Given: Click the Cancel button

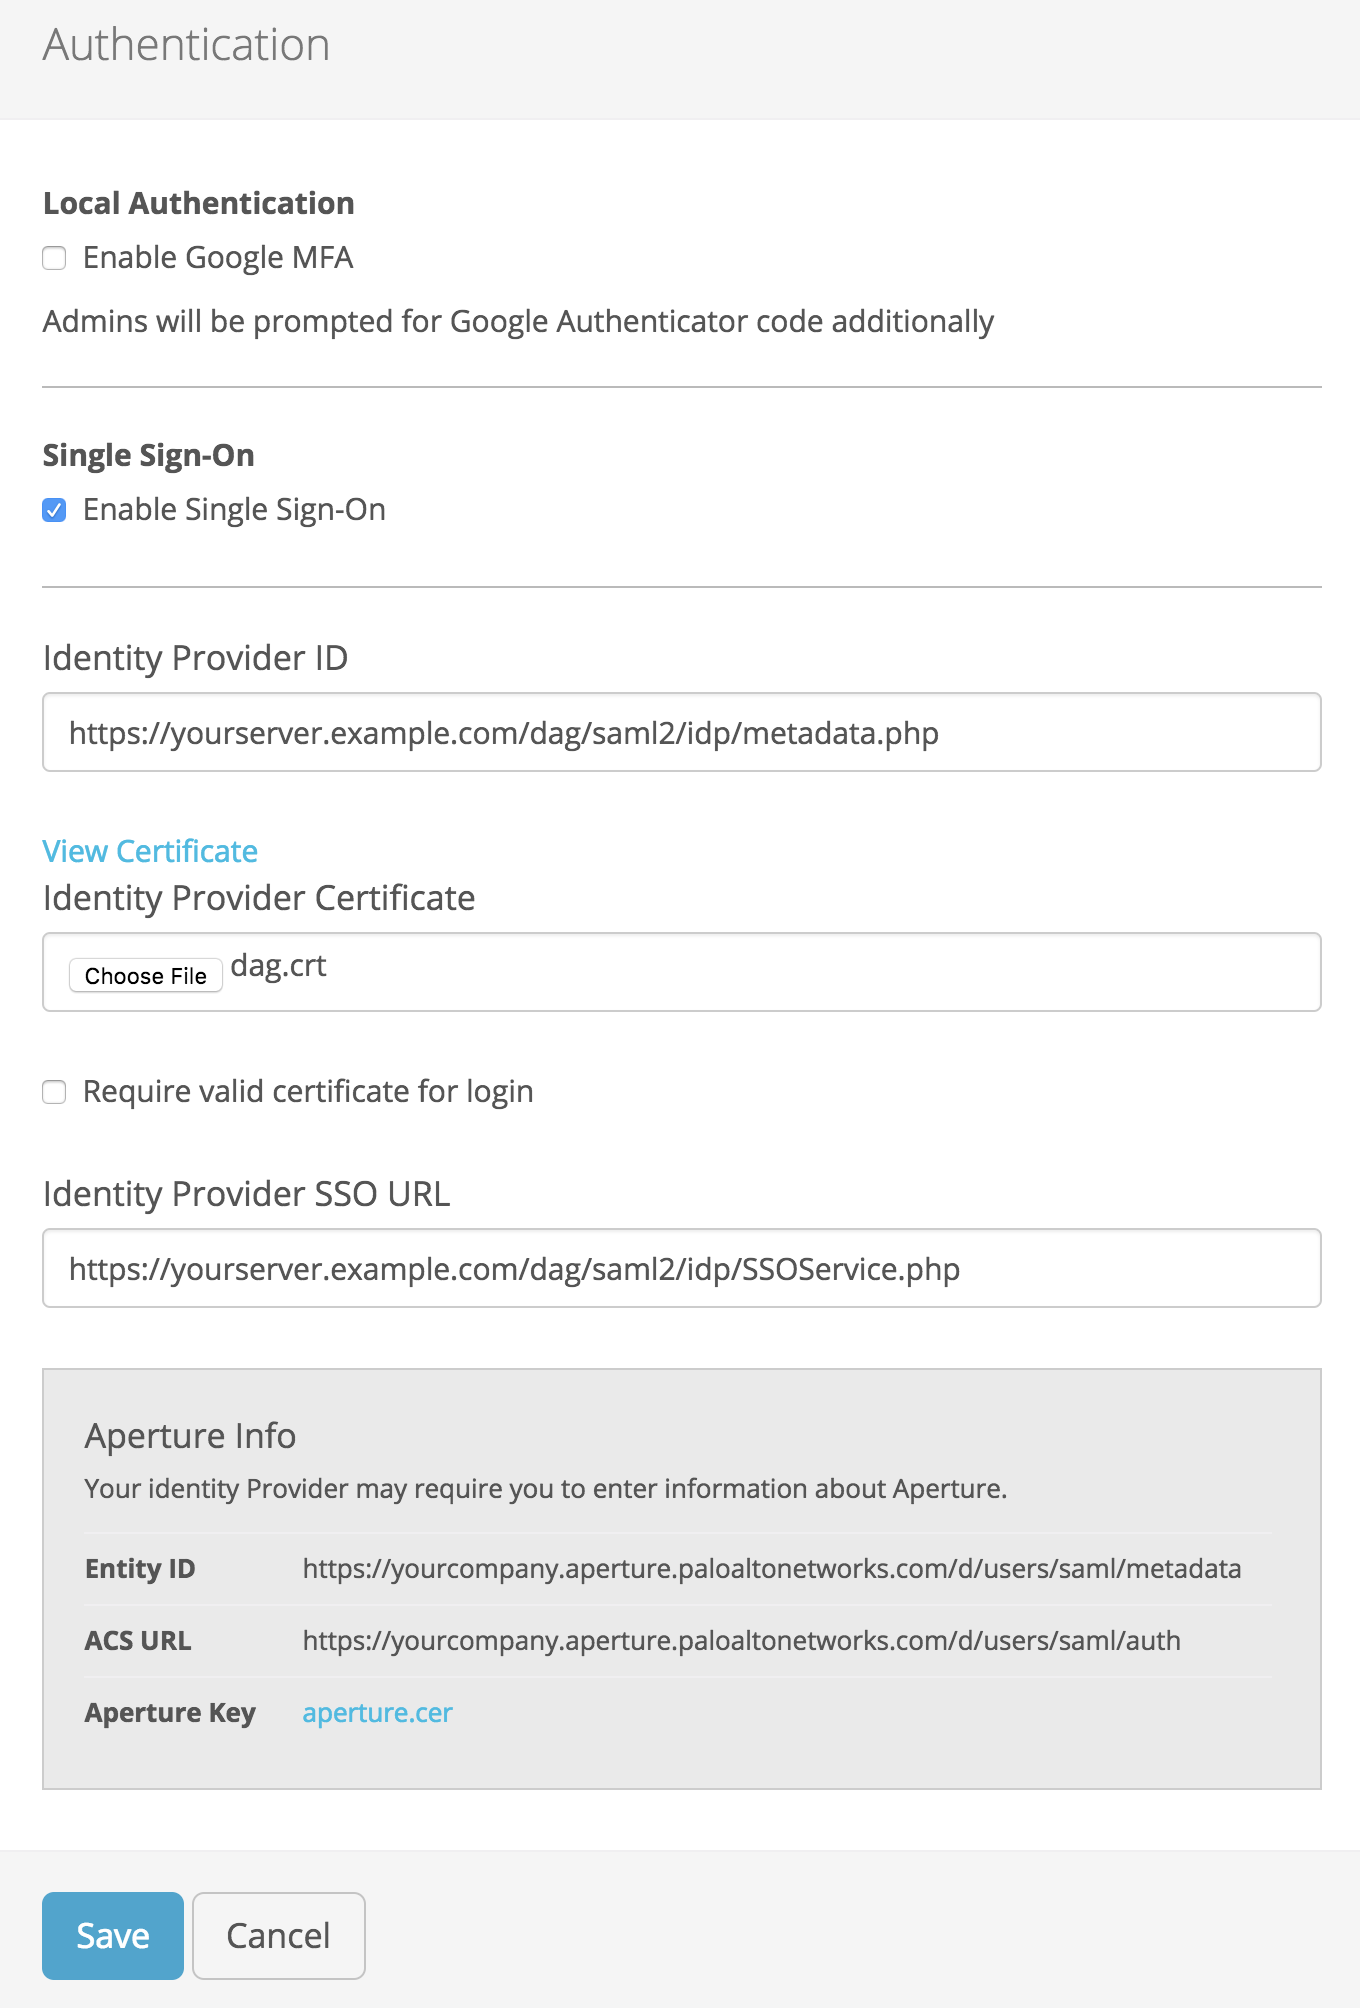Looking at the screenshot, I should click(278, 1936).
